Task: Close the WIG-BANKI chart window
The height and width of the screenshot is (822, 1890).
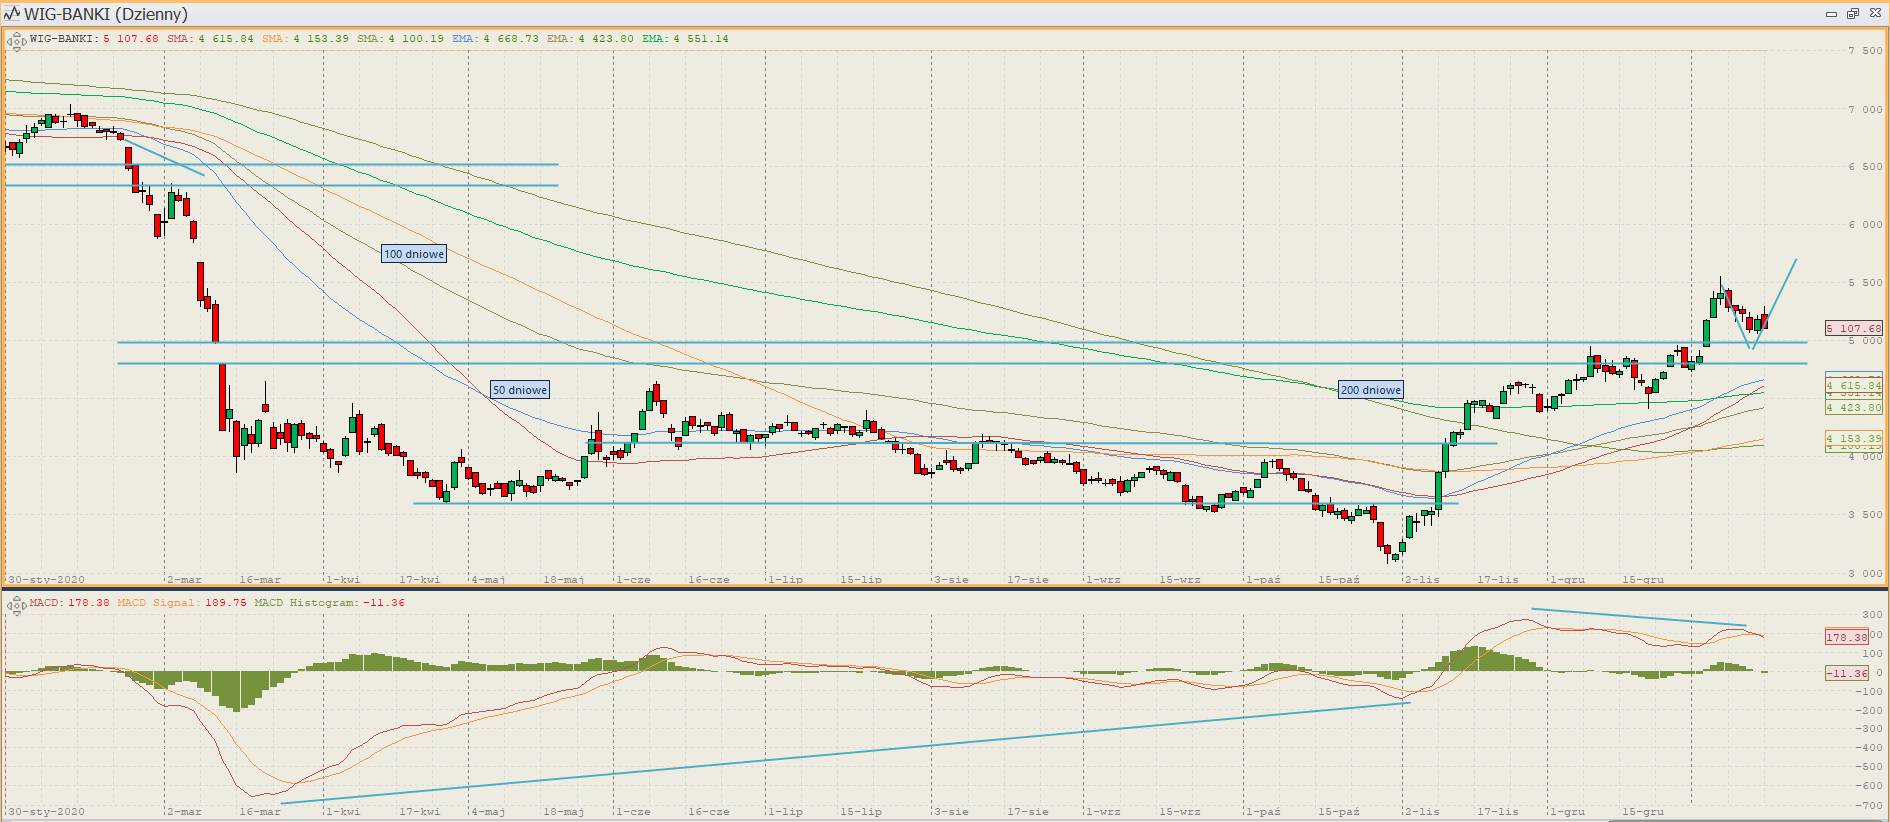Action: [x=1875, y=14]
